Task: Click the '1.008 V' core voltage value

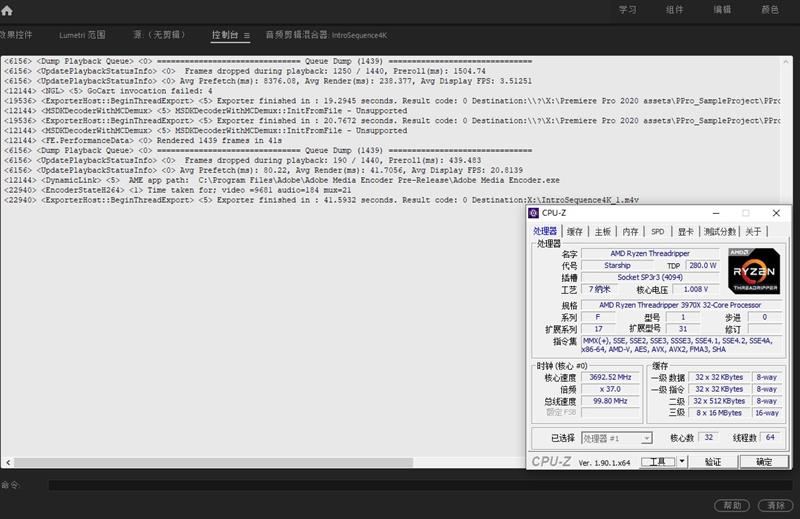Action: pos(696,289)
